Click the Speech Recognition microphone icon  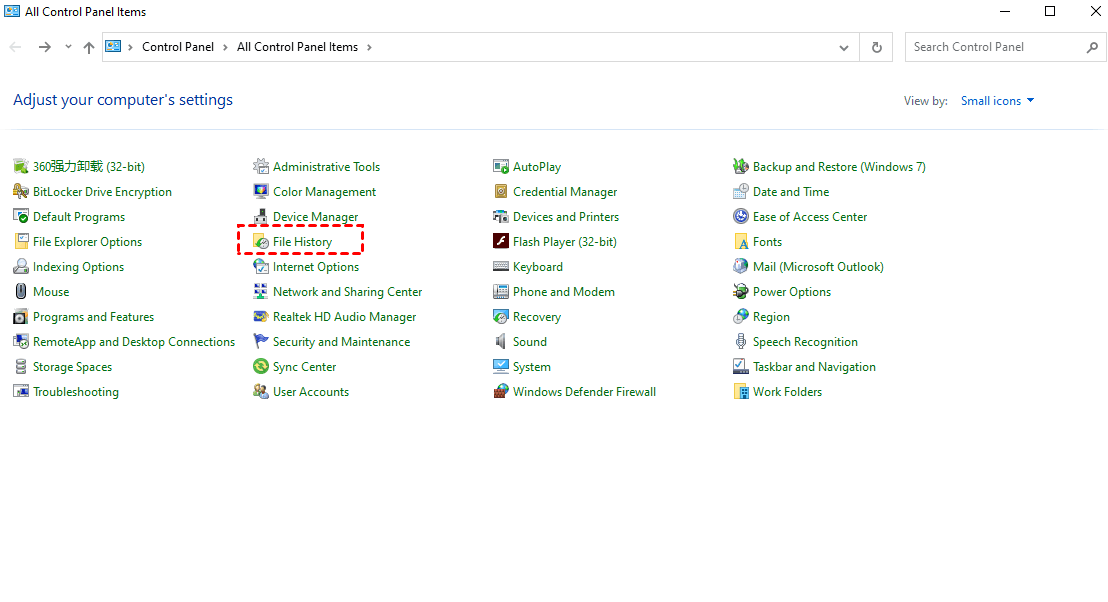pos(741,342)
